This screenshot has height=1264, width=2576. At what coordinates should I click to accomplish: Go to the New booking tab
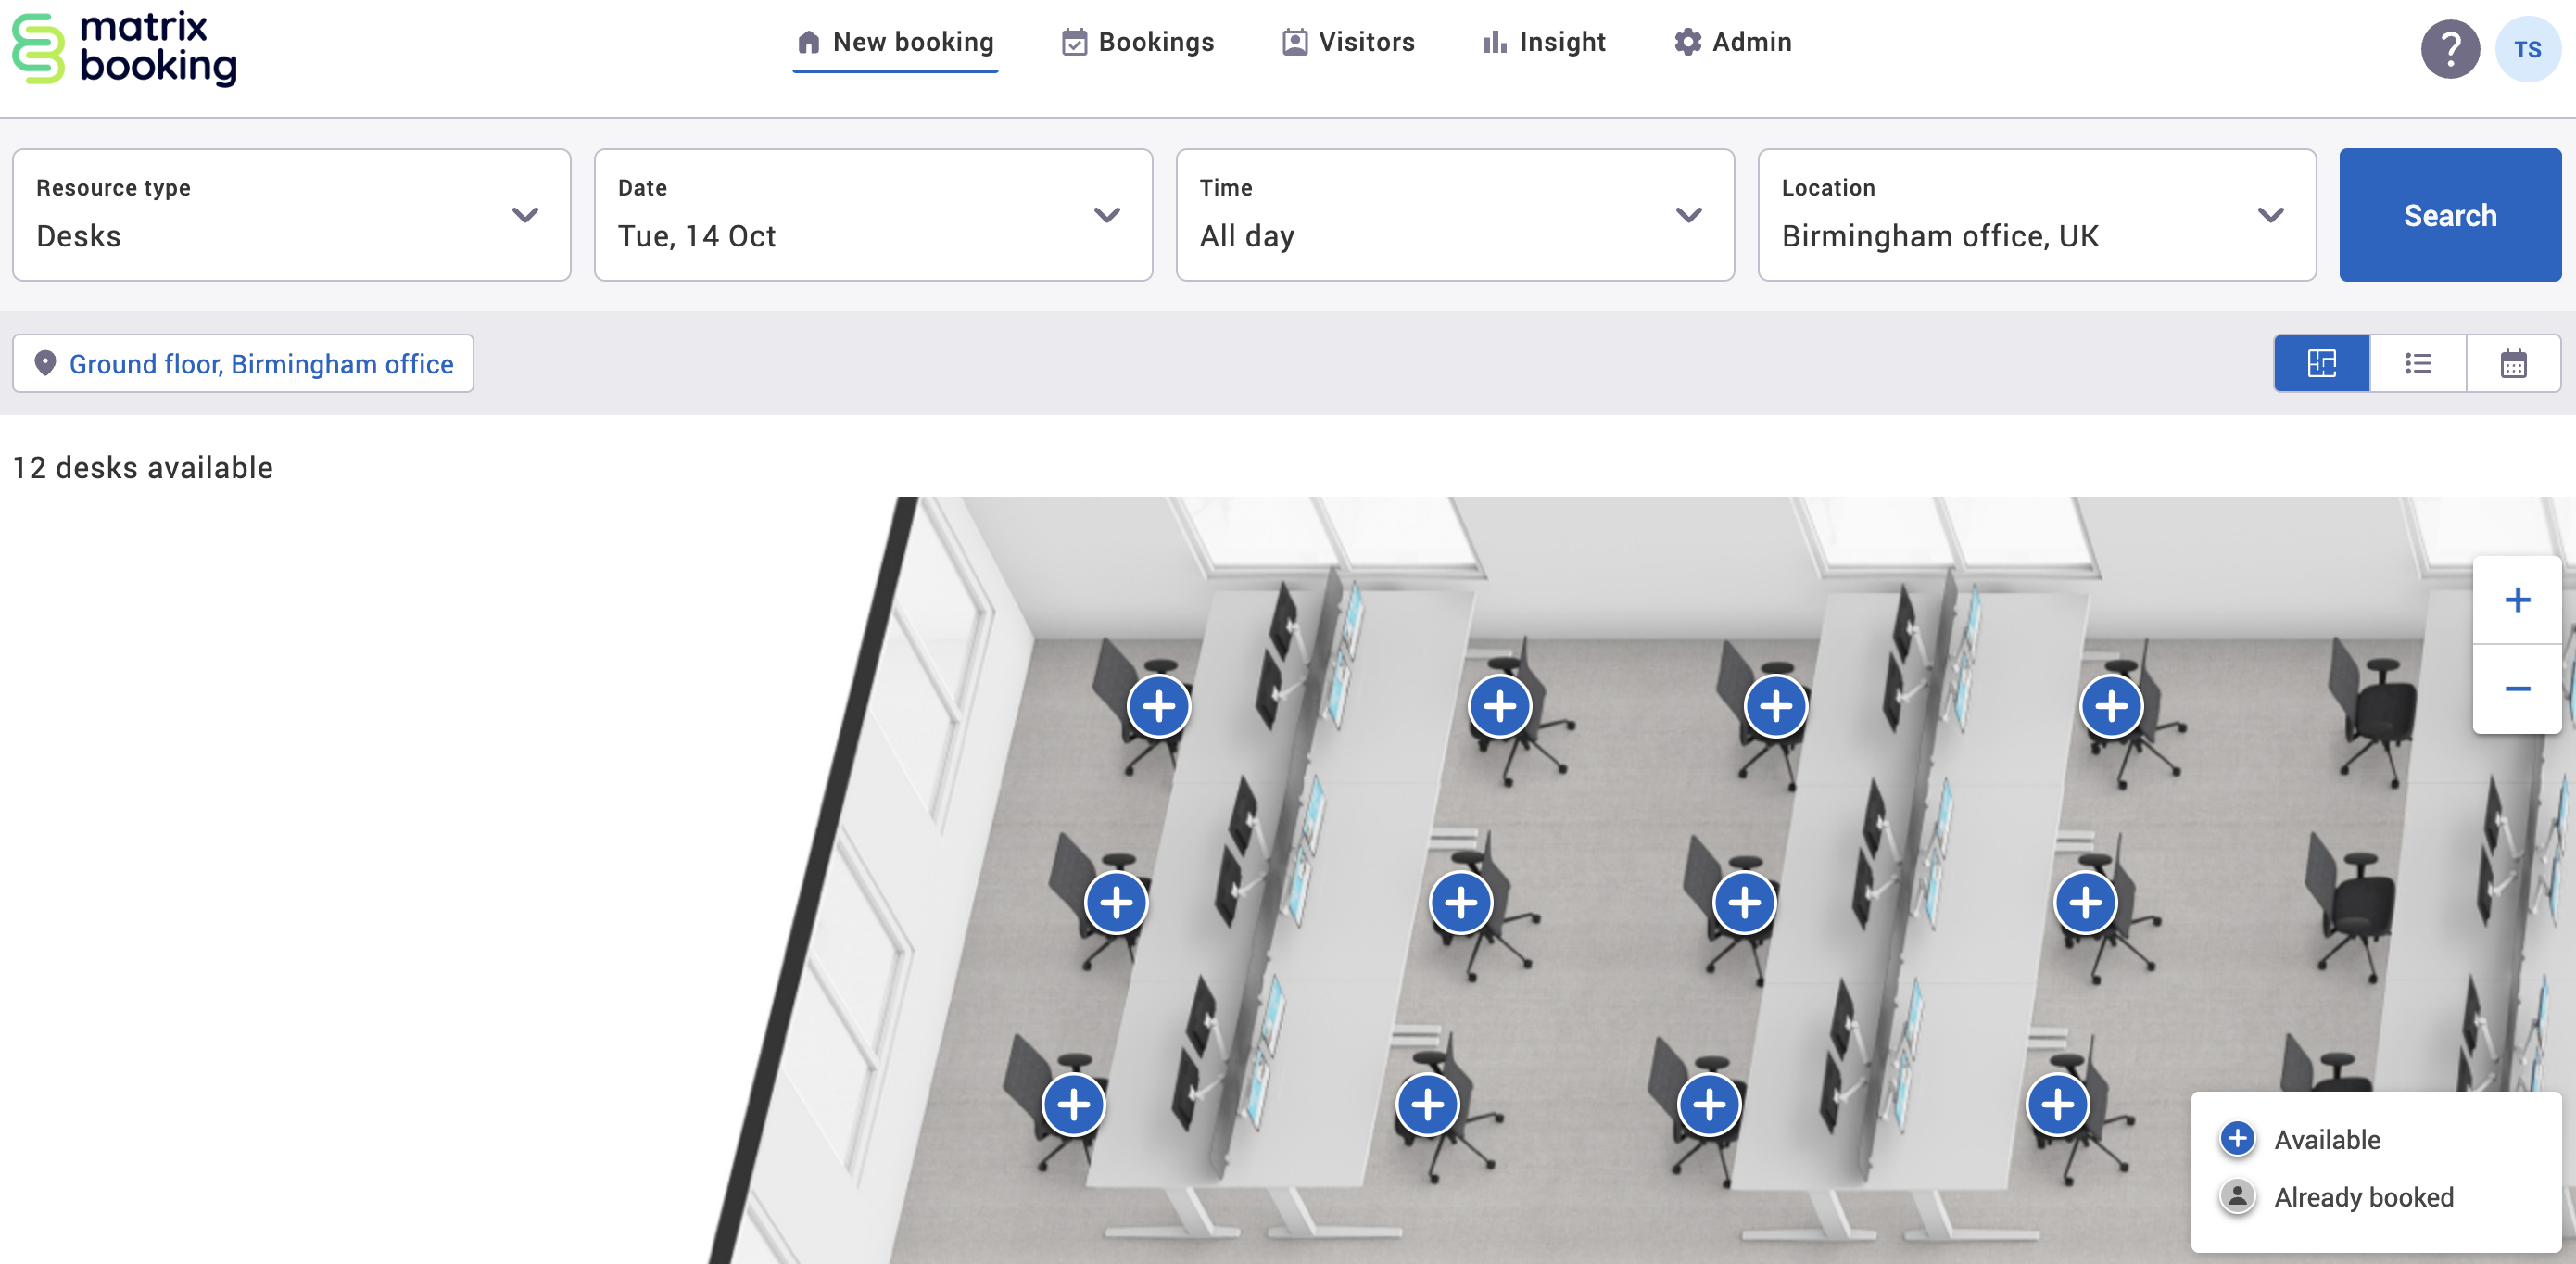(895, 42)
